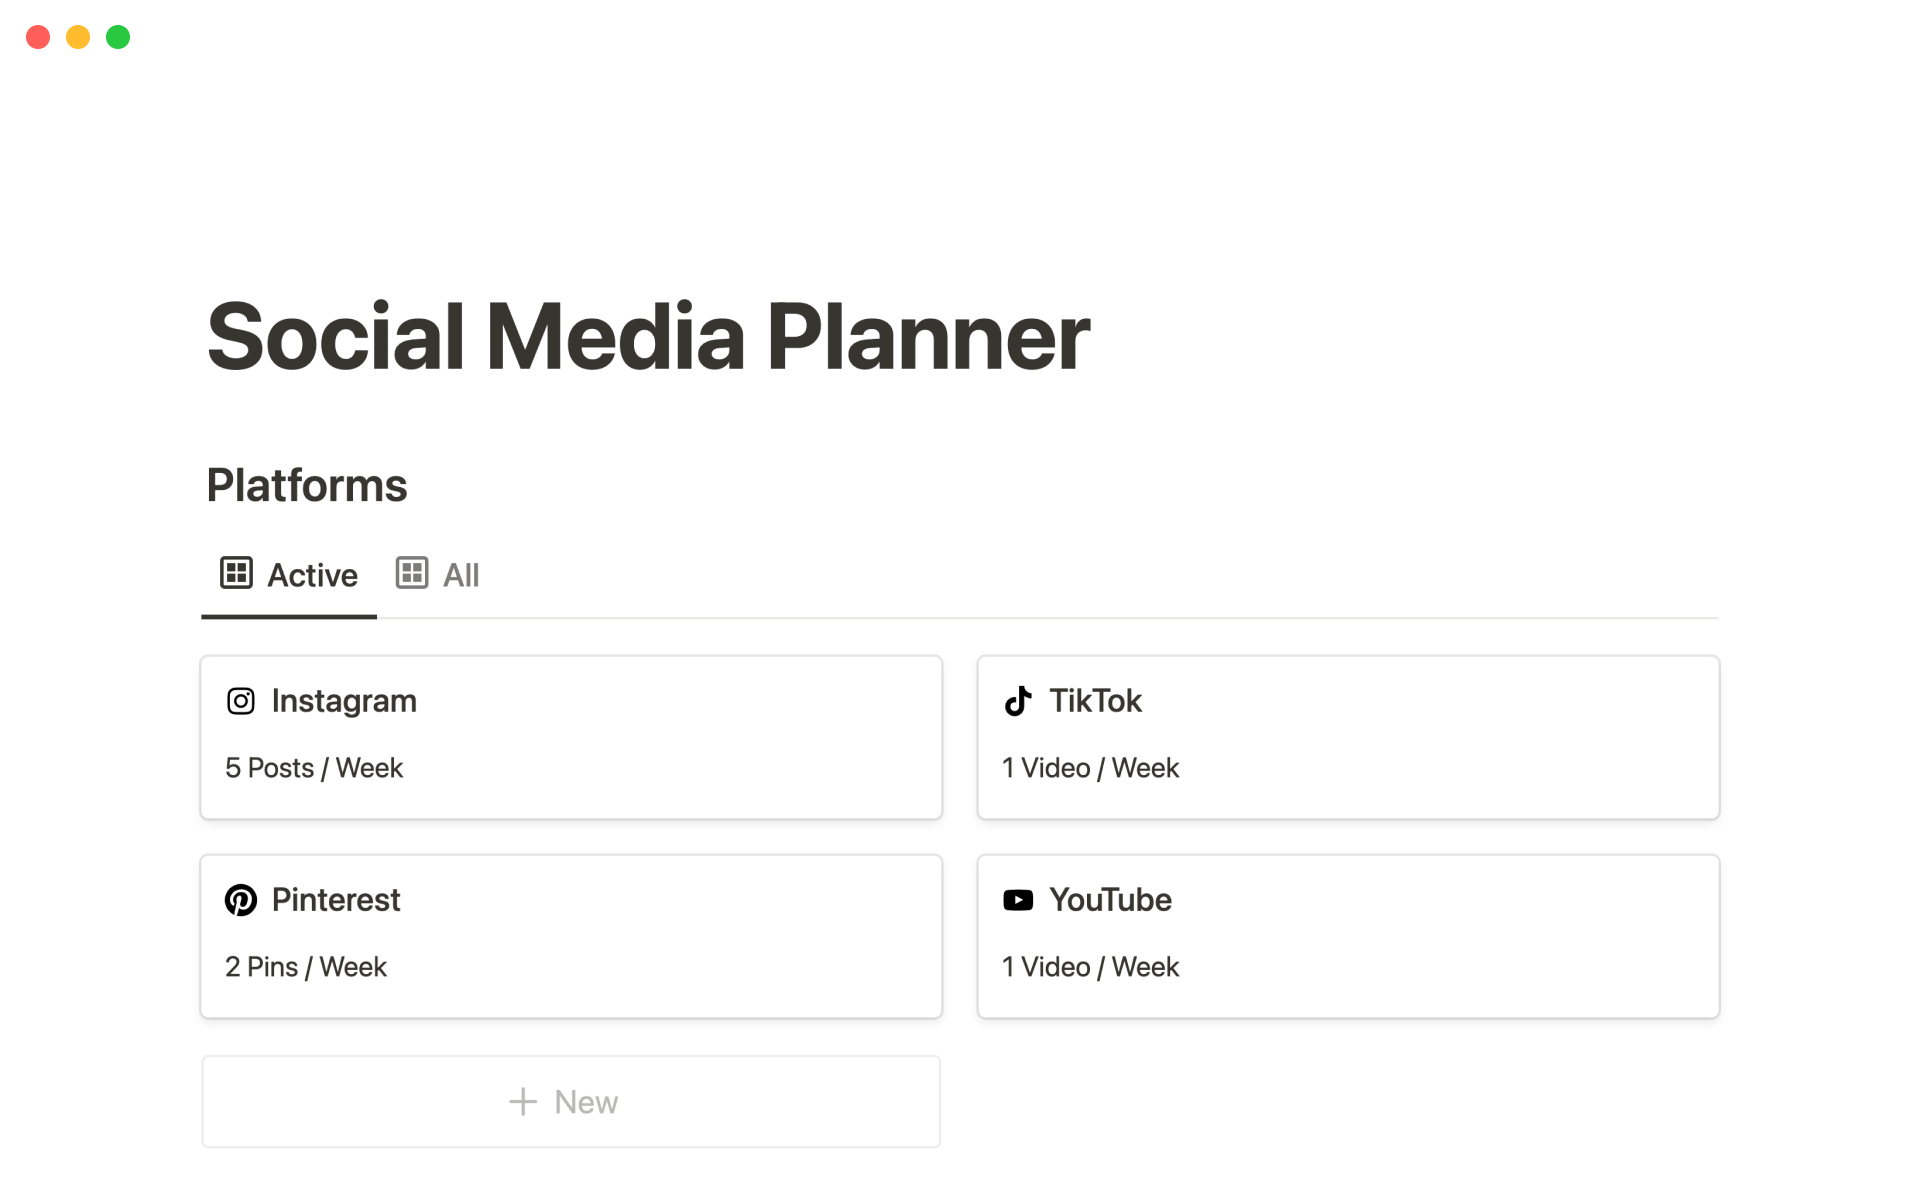
Task: Open the YouTube platform page
Action: point(1110,900)
